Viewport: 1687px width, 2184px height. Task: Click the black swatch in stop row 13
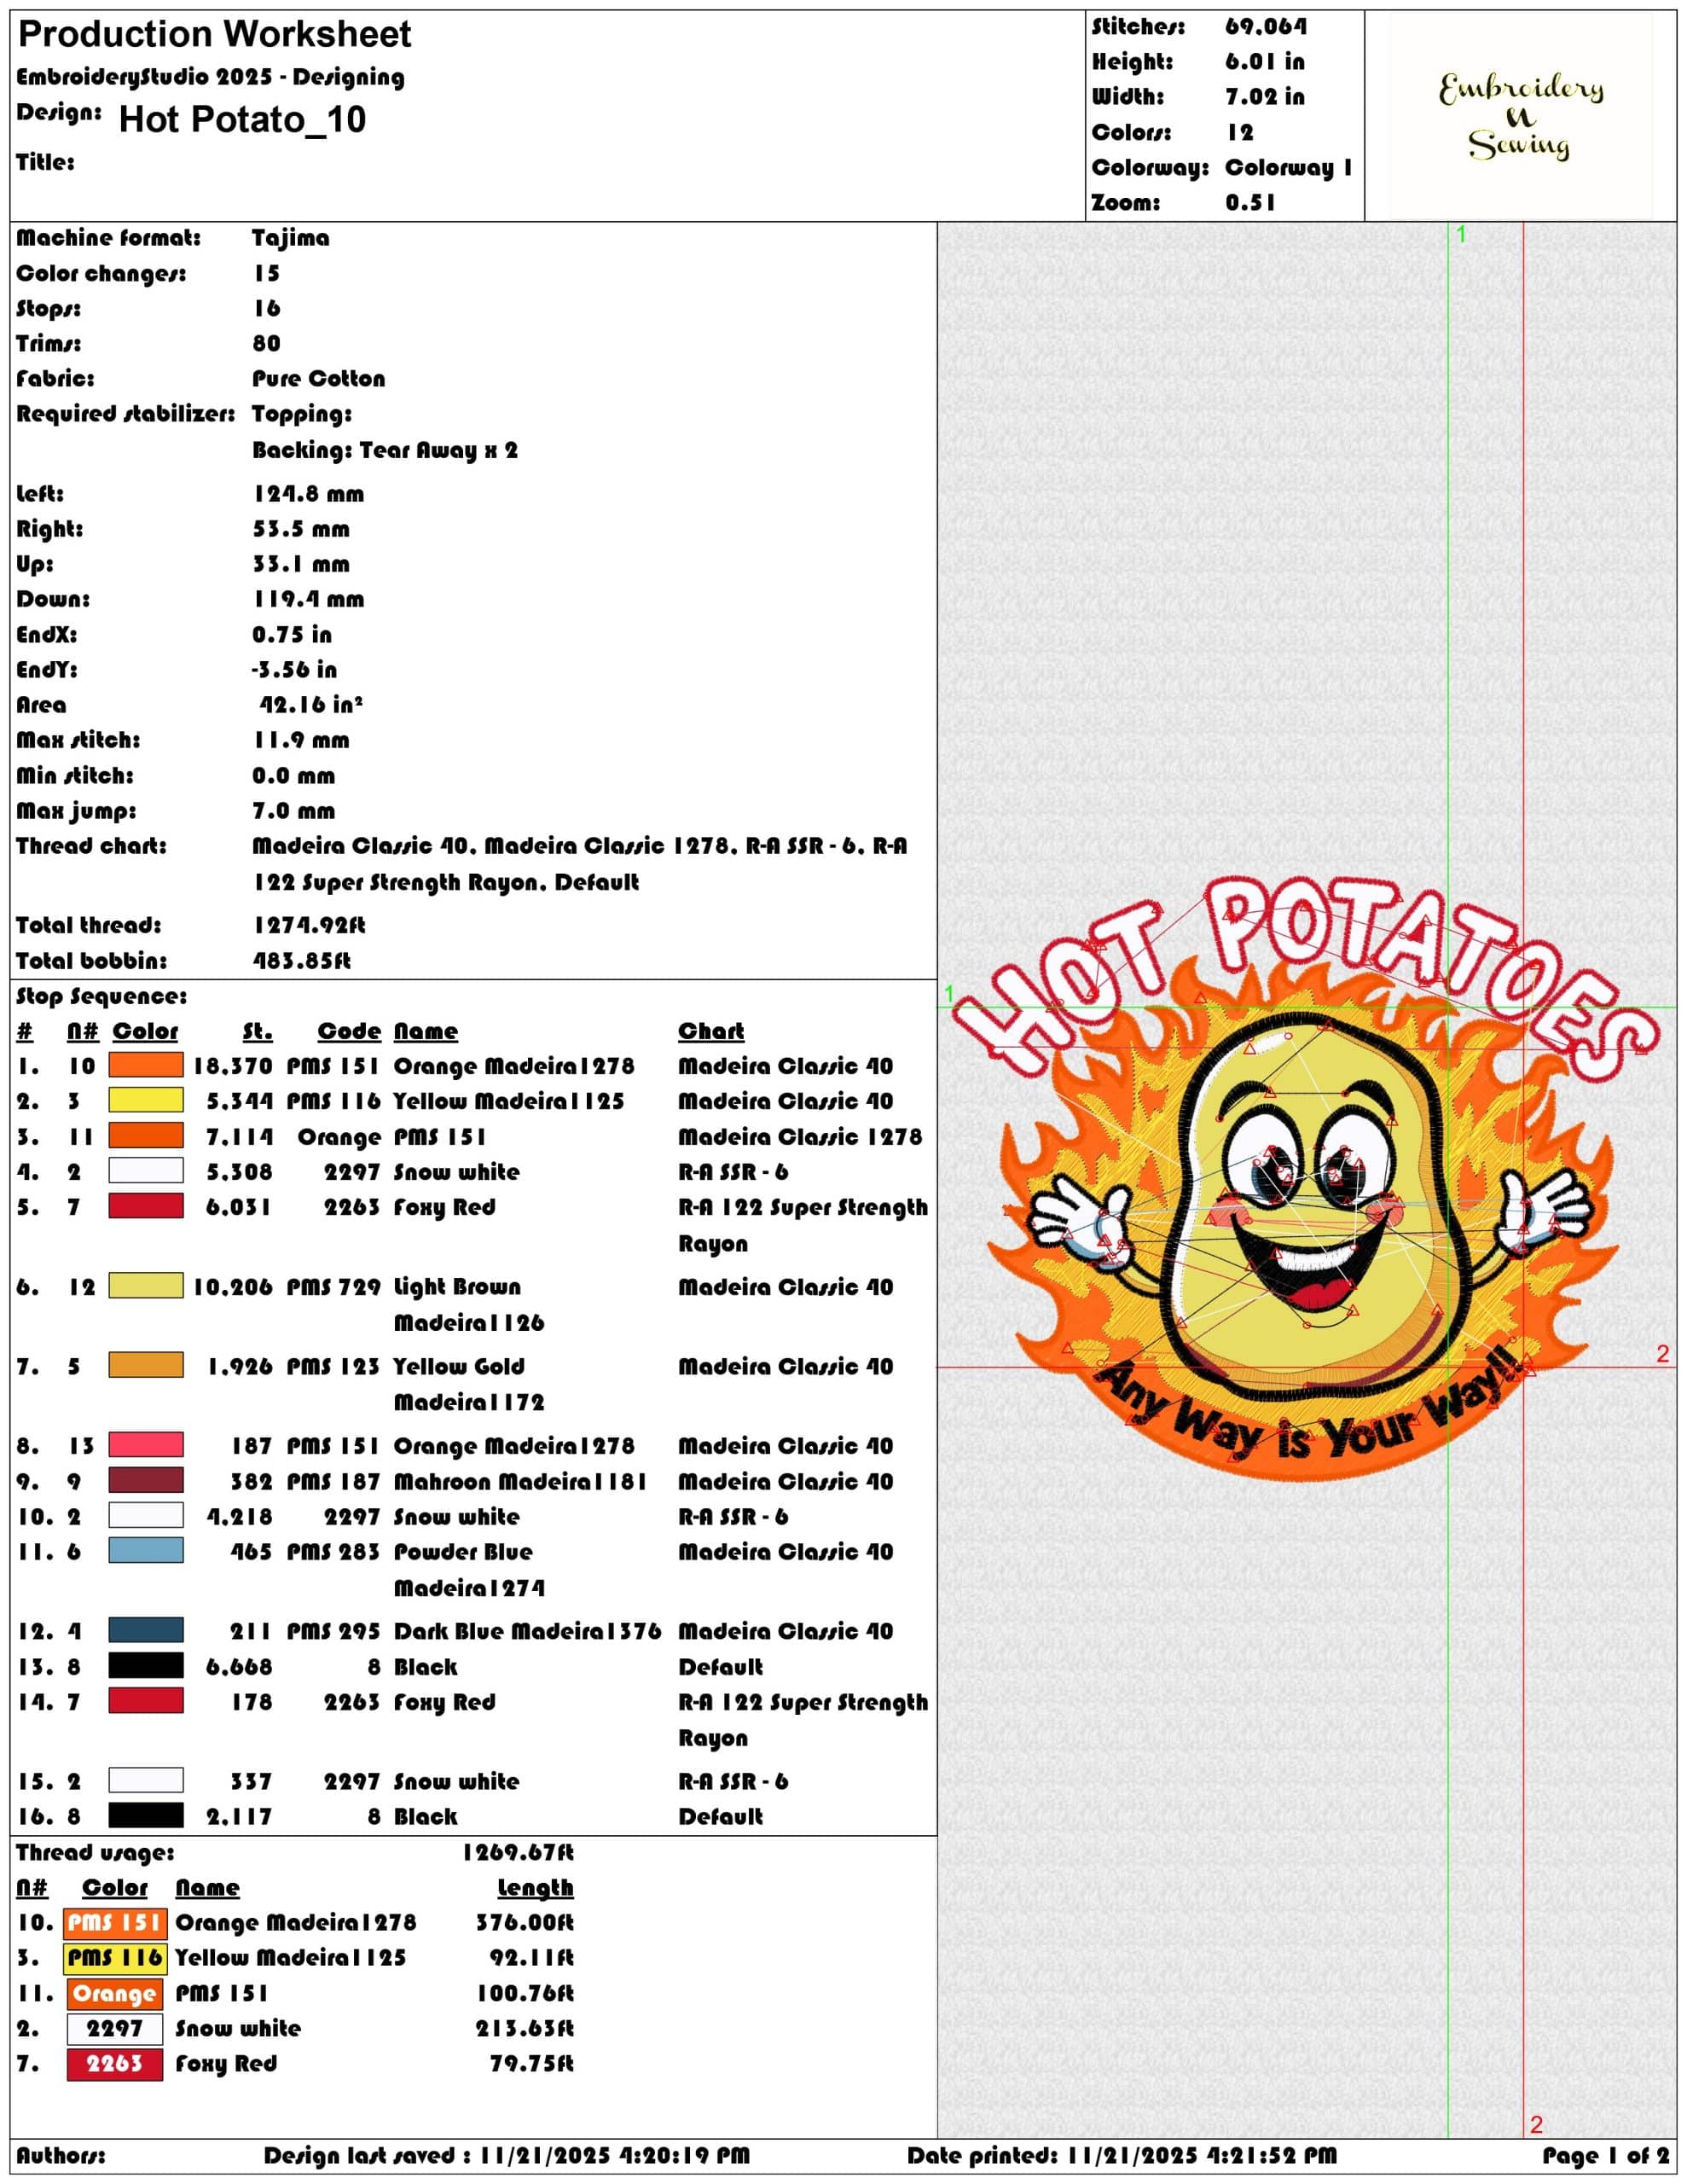coord(146,1666)
